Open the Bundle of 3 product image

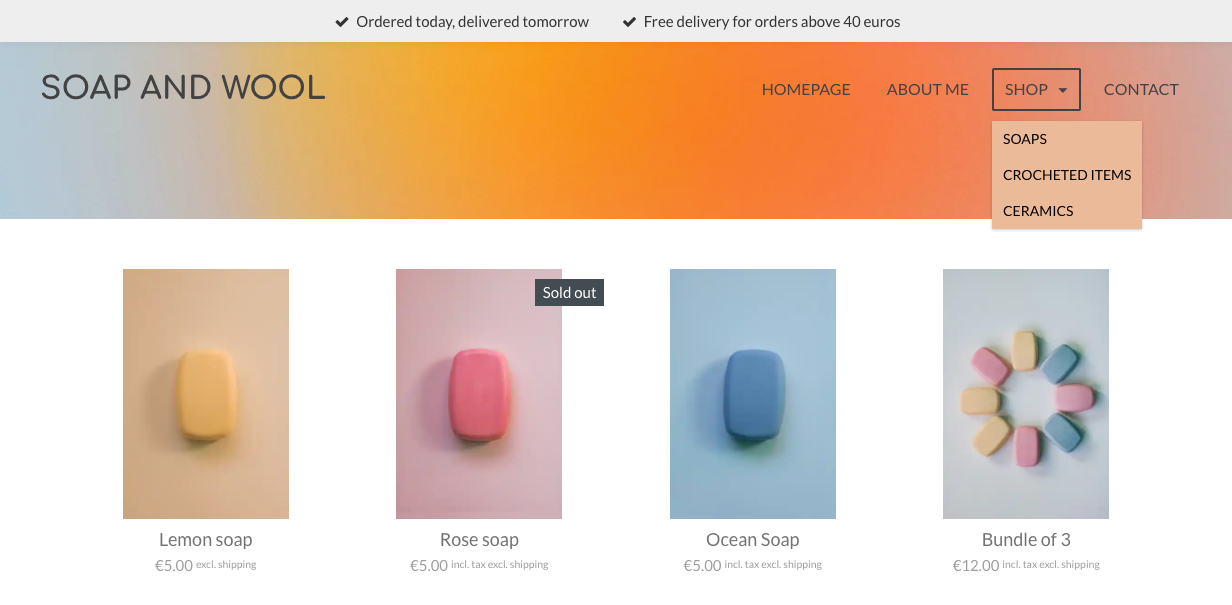click(1026, 394)
